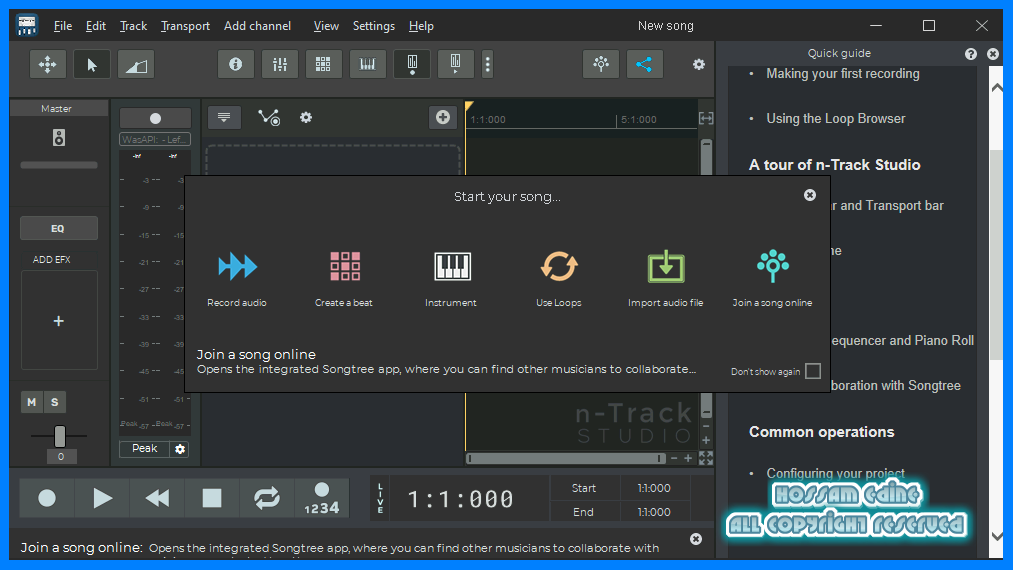The height and width of the screenshot is (570, 1013).
Task: Arm the record-enable dot above level meter
Action: tap(155, 118)
